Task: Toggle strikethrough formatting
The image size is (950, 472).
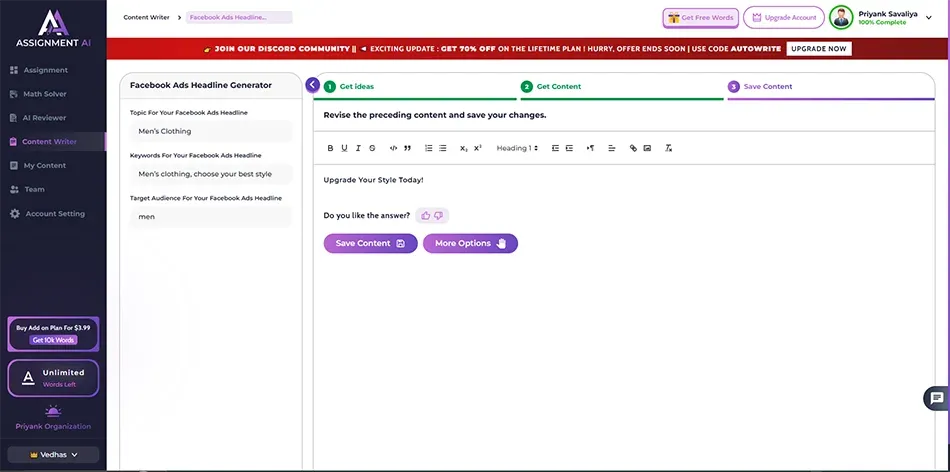Action: 372,148
